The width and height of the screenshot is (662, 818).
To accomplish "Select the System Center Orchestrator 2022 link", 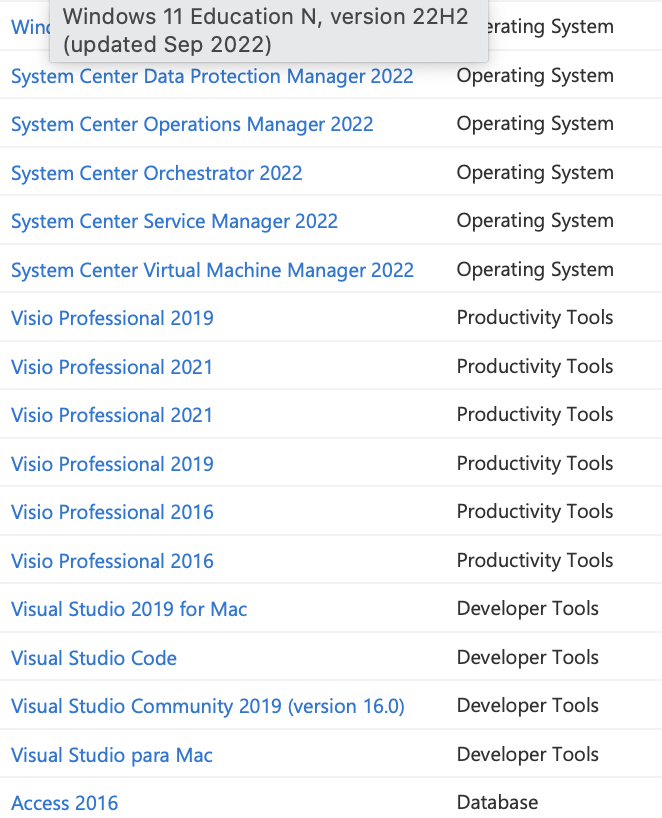I will coord(156,173).
